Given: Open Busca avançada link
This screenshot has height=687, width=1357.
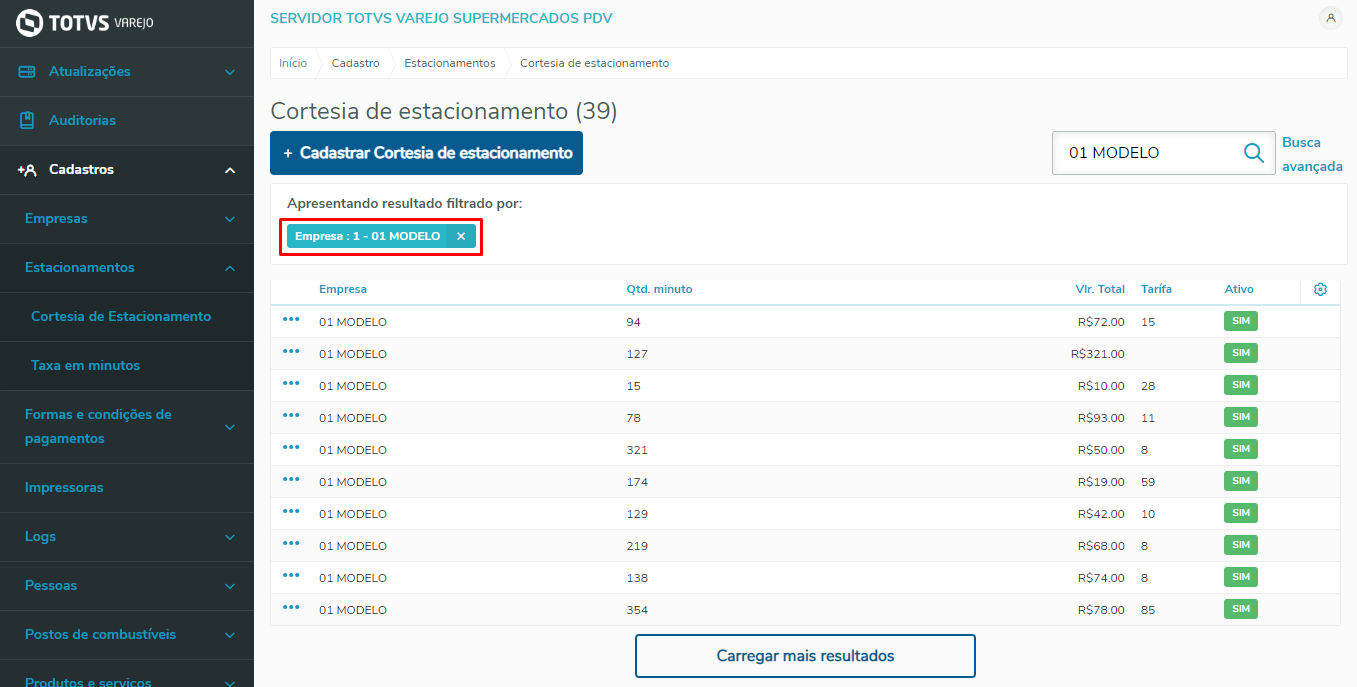Looking at the screenshot, I should (x=1312, y=155).
